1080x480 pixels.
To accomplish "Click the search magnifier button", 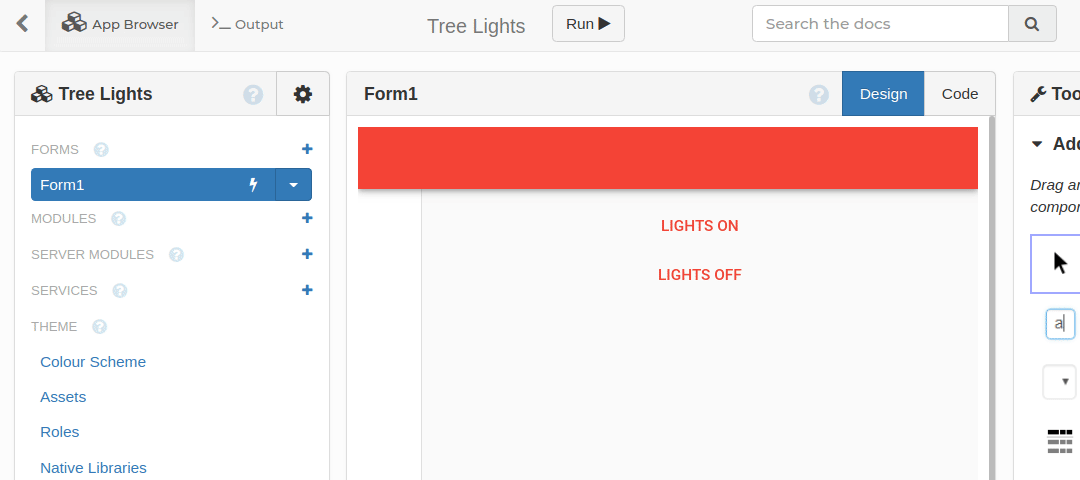I will coord(1032,24).
